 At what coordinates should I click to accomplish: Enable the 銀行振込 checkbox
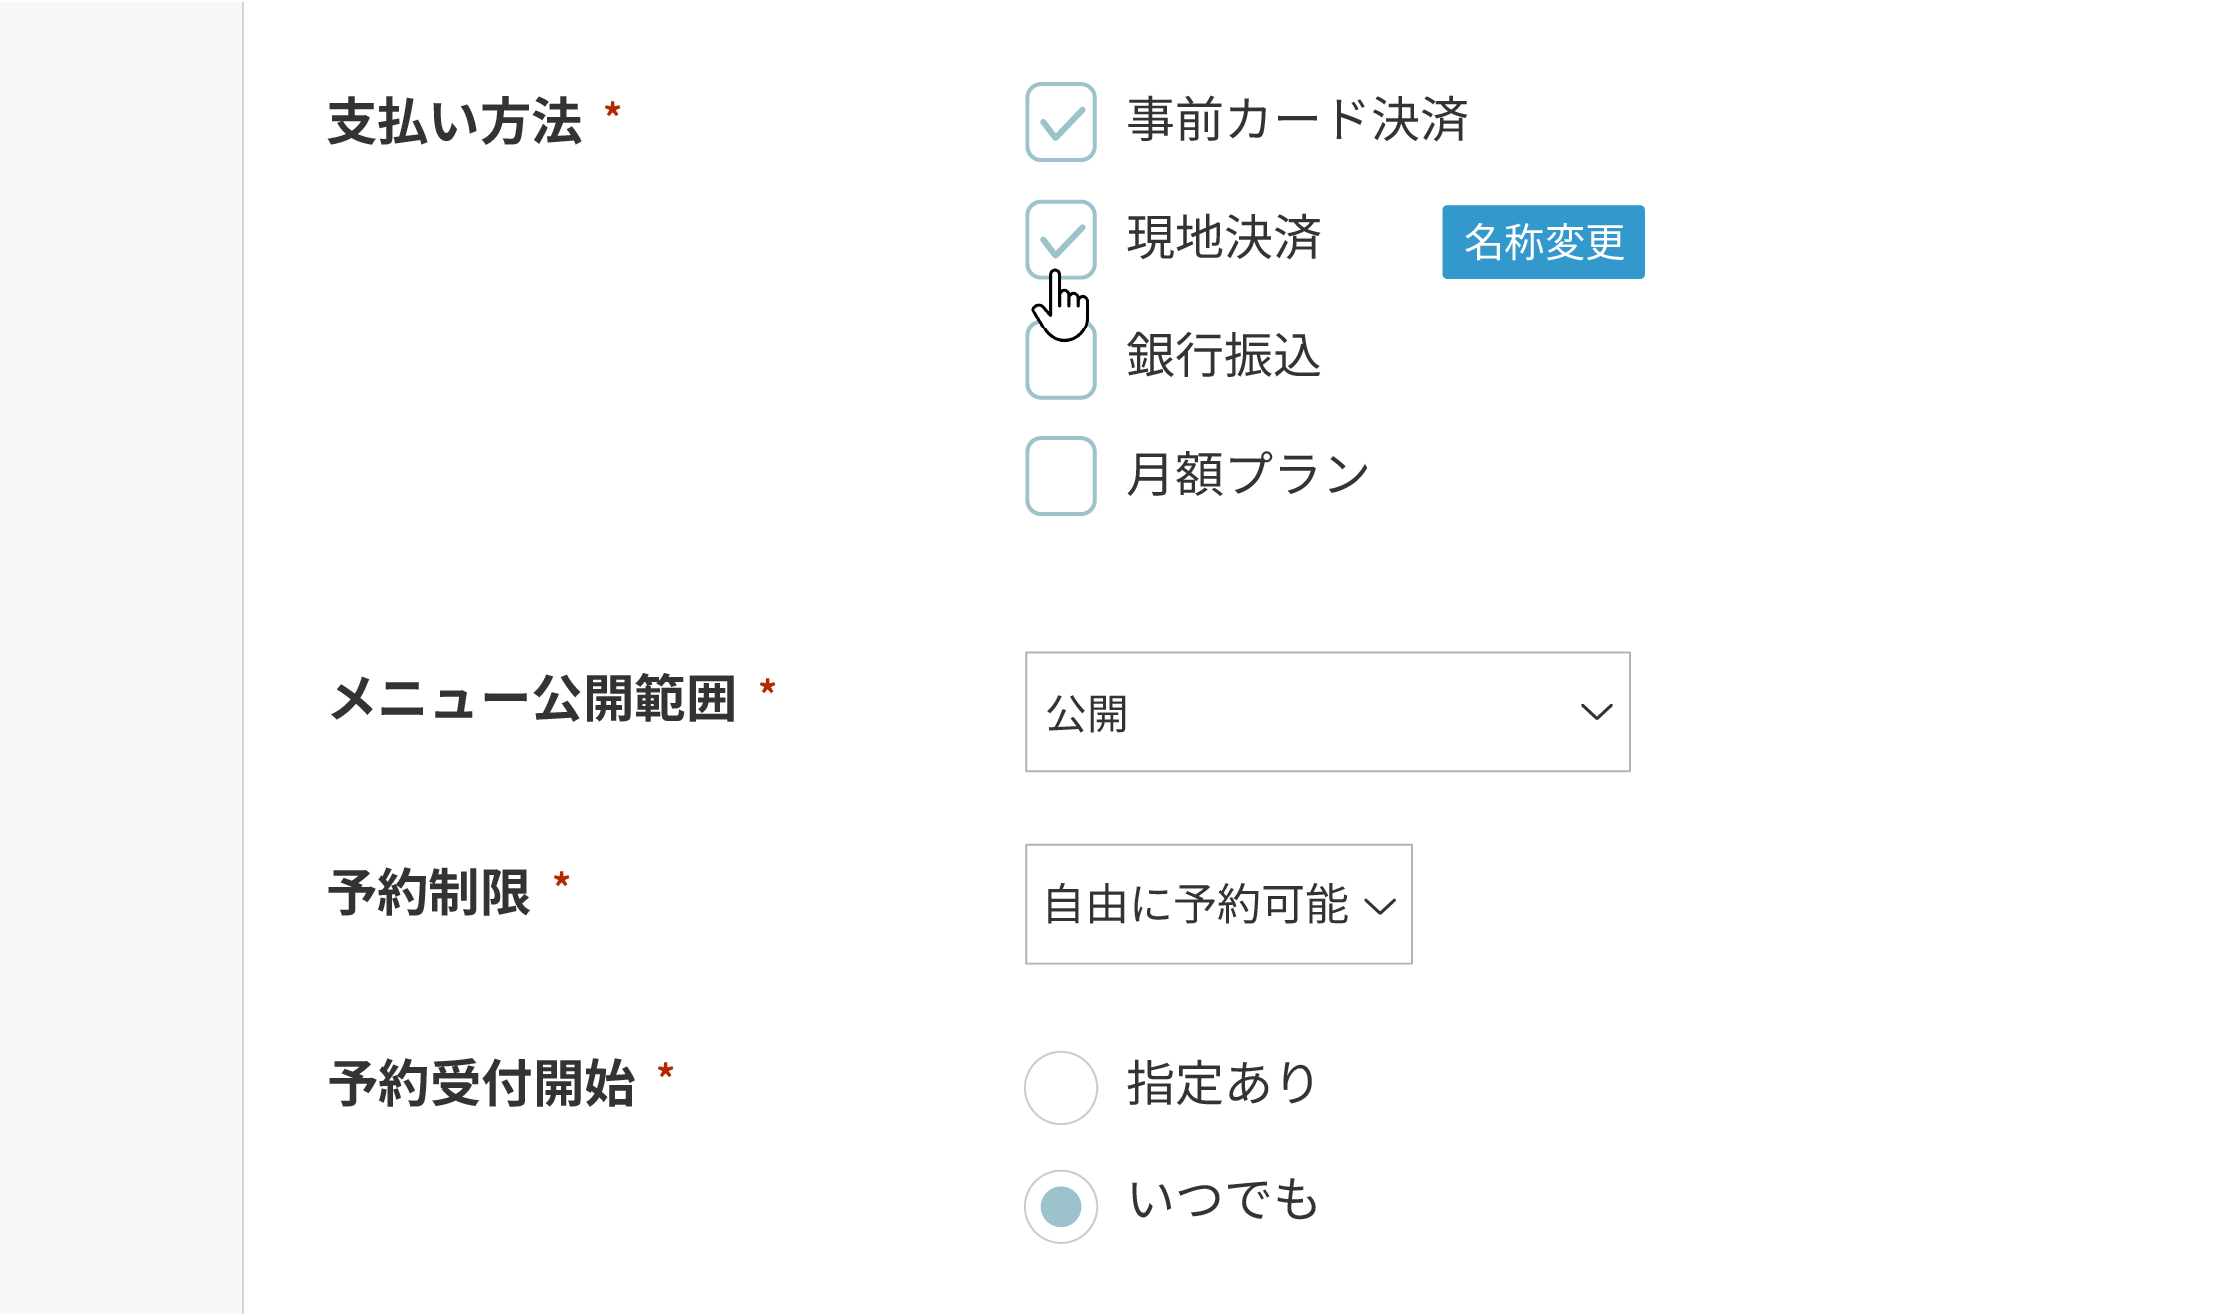[1060, 364]
